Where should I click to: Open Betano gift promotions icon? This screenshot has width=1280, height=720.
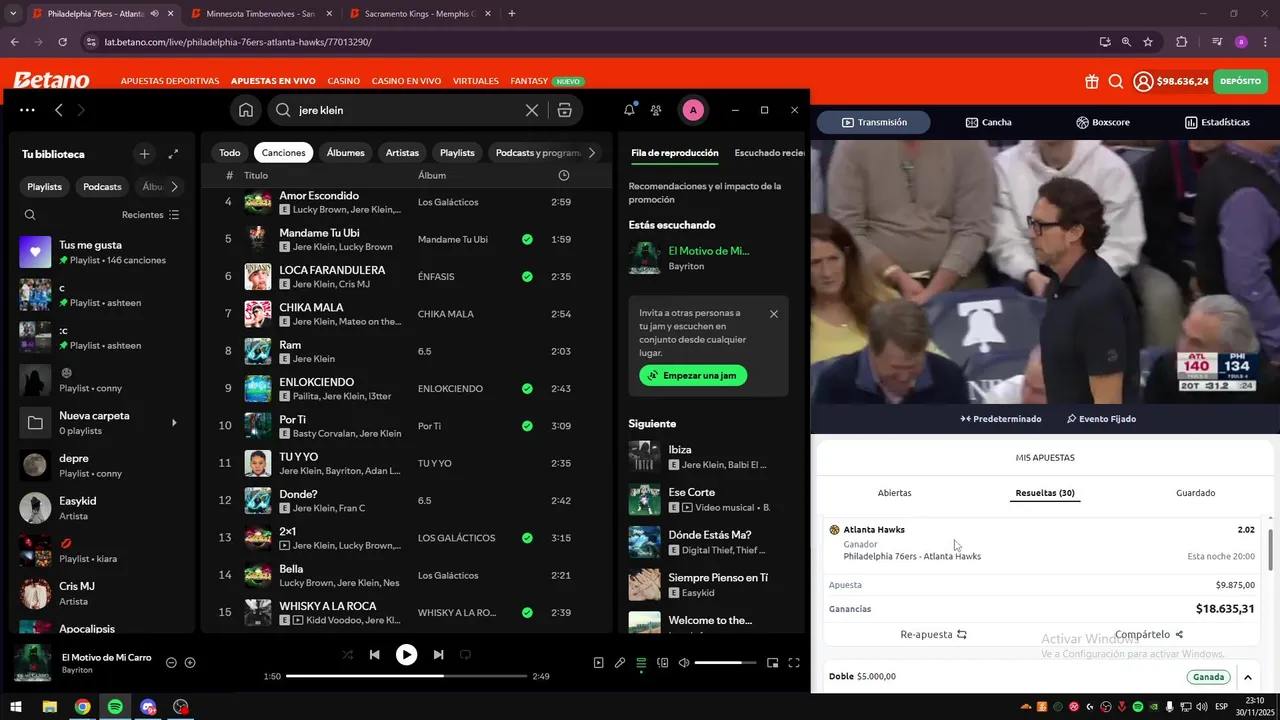coord(1091,81)
